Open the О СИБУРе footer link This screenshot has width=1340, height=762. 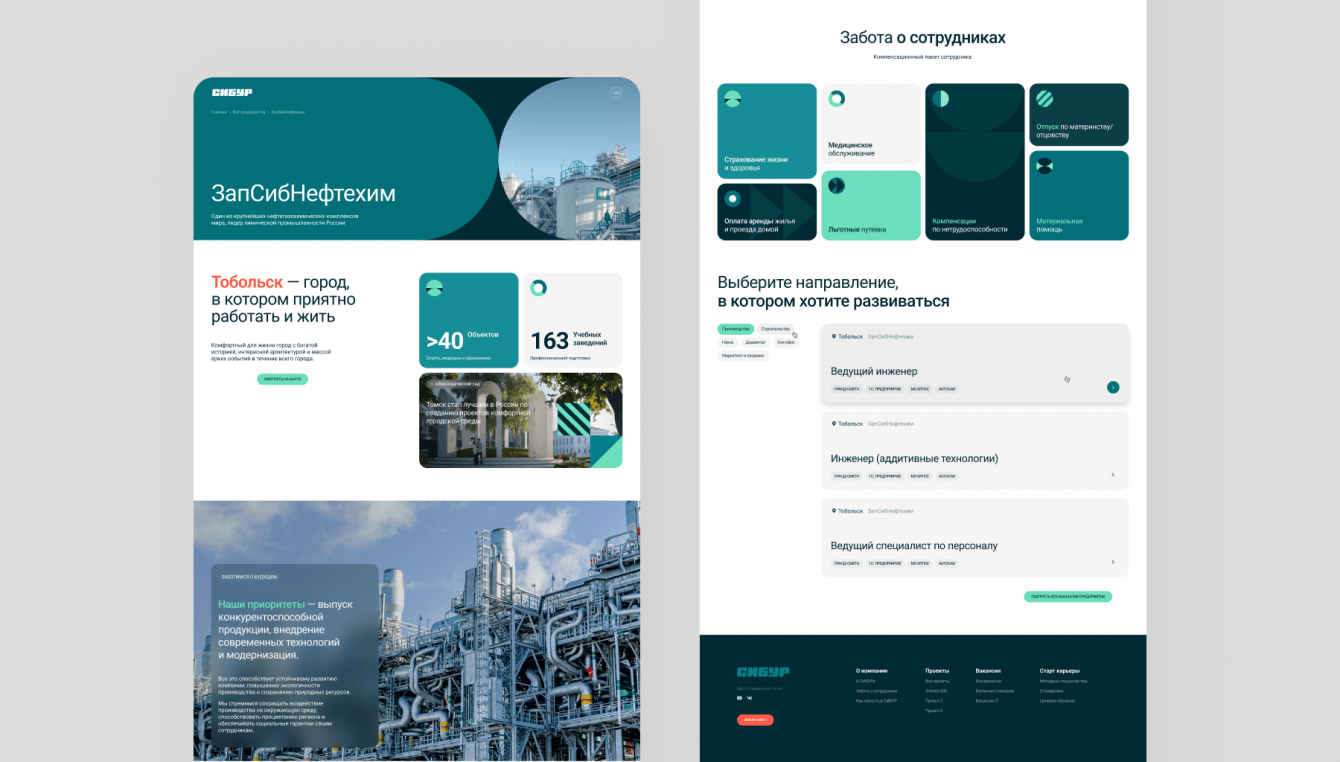click(x=865, y=681)
